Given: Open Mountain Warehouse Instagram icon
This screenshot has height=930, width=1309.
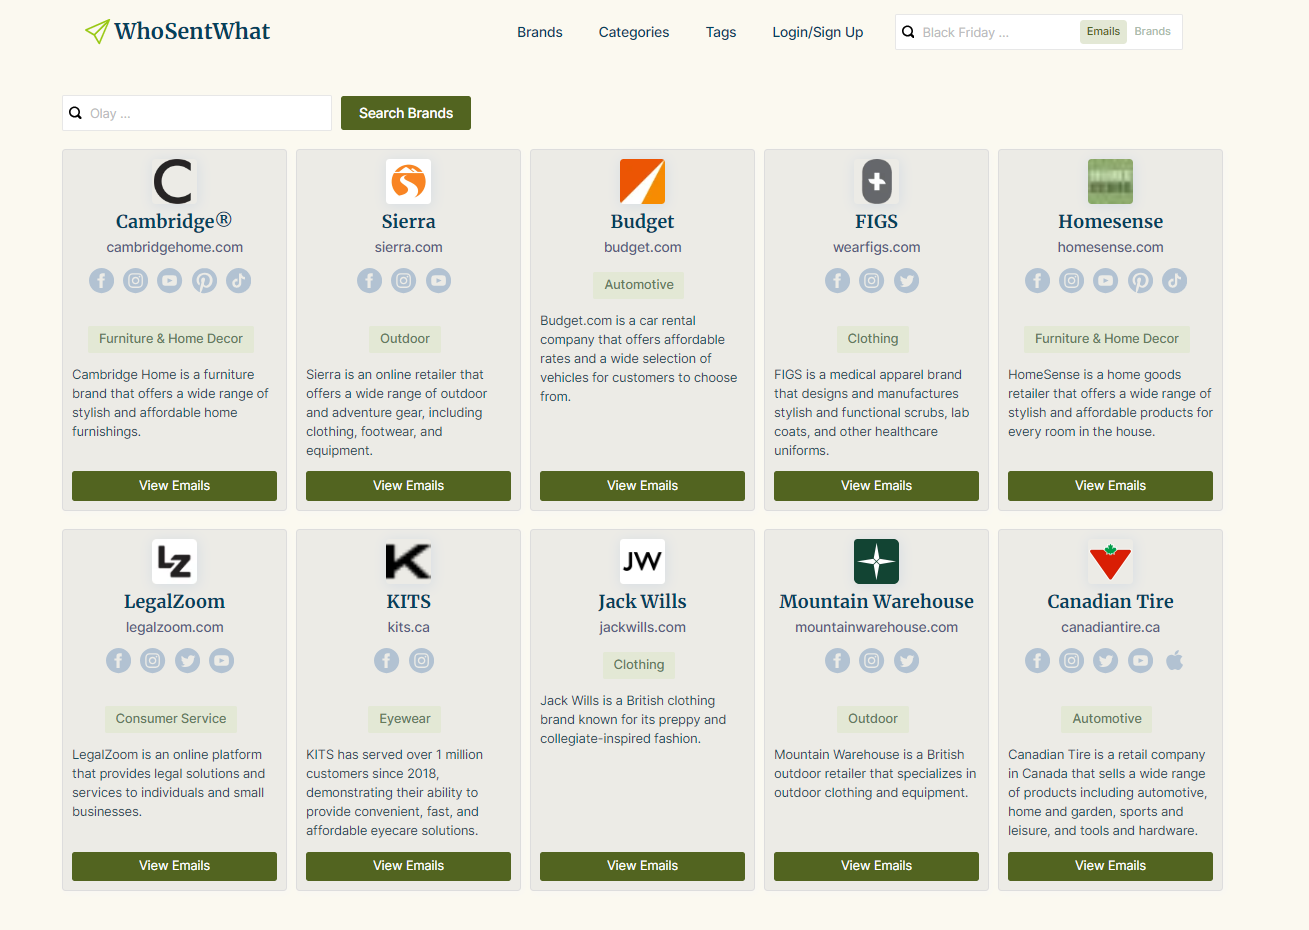Looking at the screenshot, I should (x=872, y=661).
